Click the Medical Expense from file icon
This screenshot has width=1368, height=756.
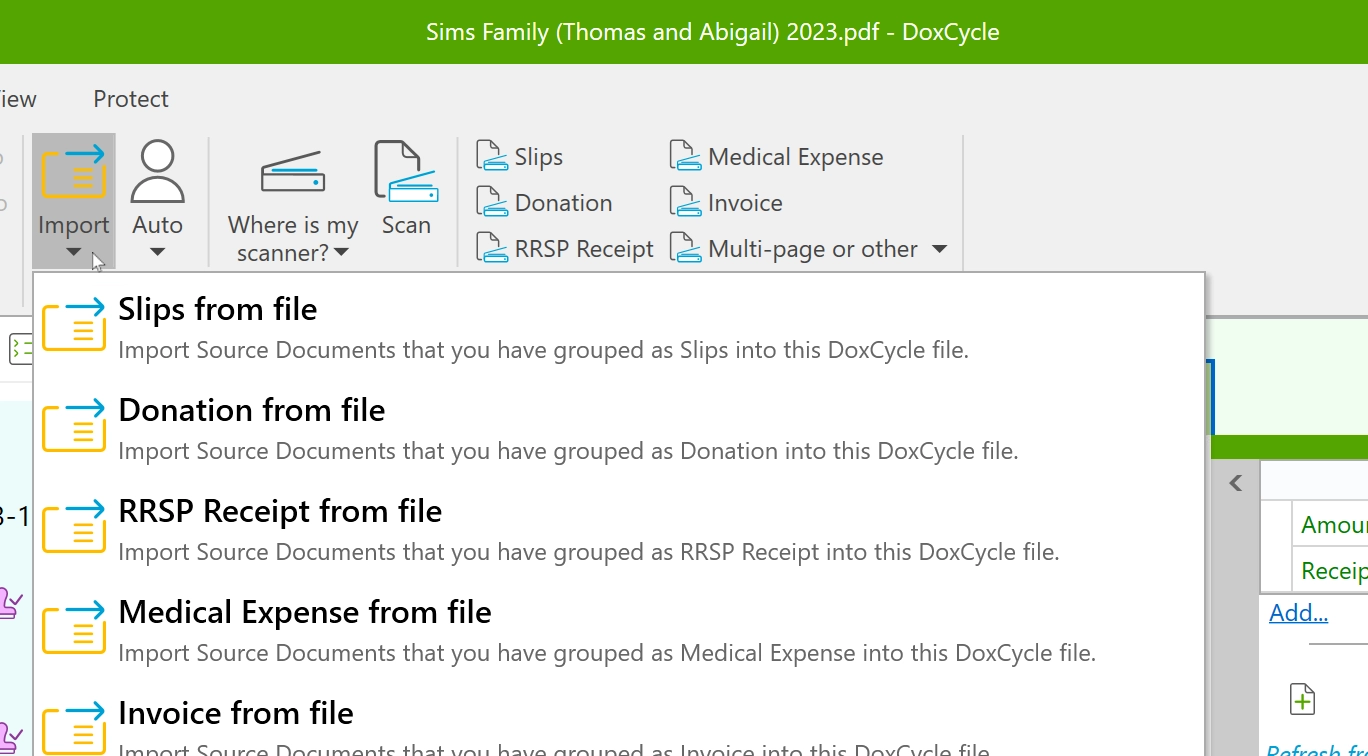click(x=74, y=626)
